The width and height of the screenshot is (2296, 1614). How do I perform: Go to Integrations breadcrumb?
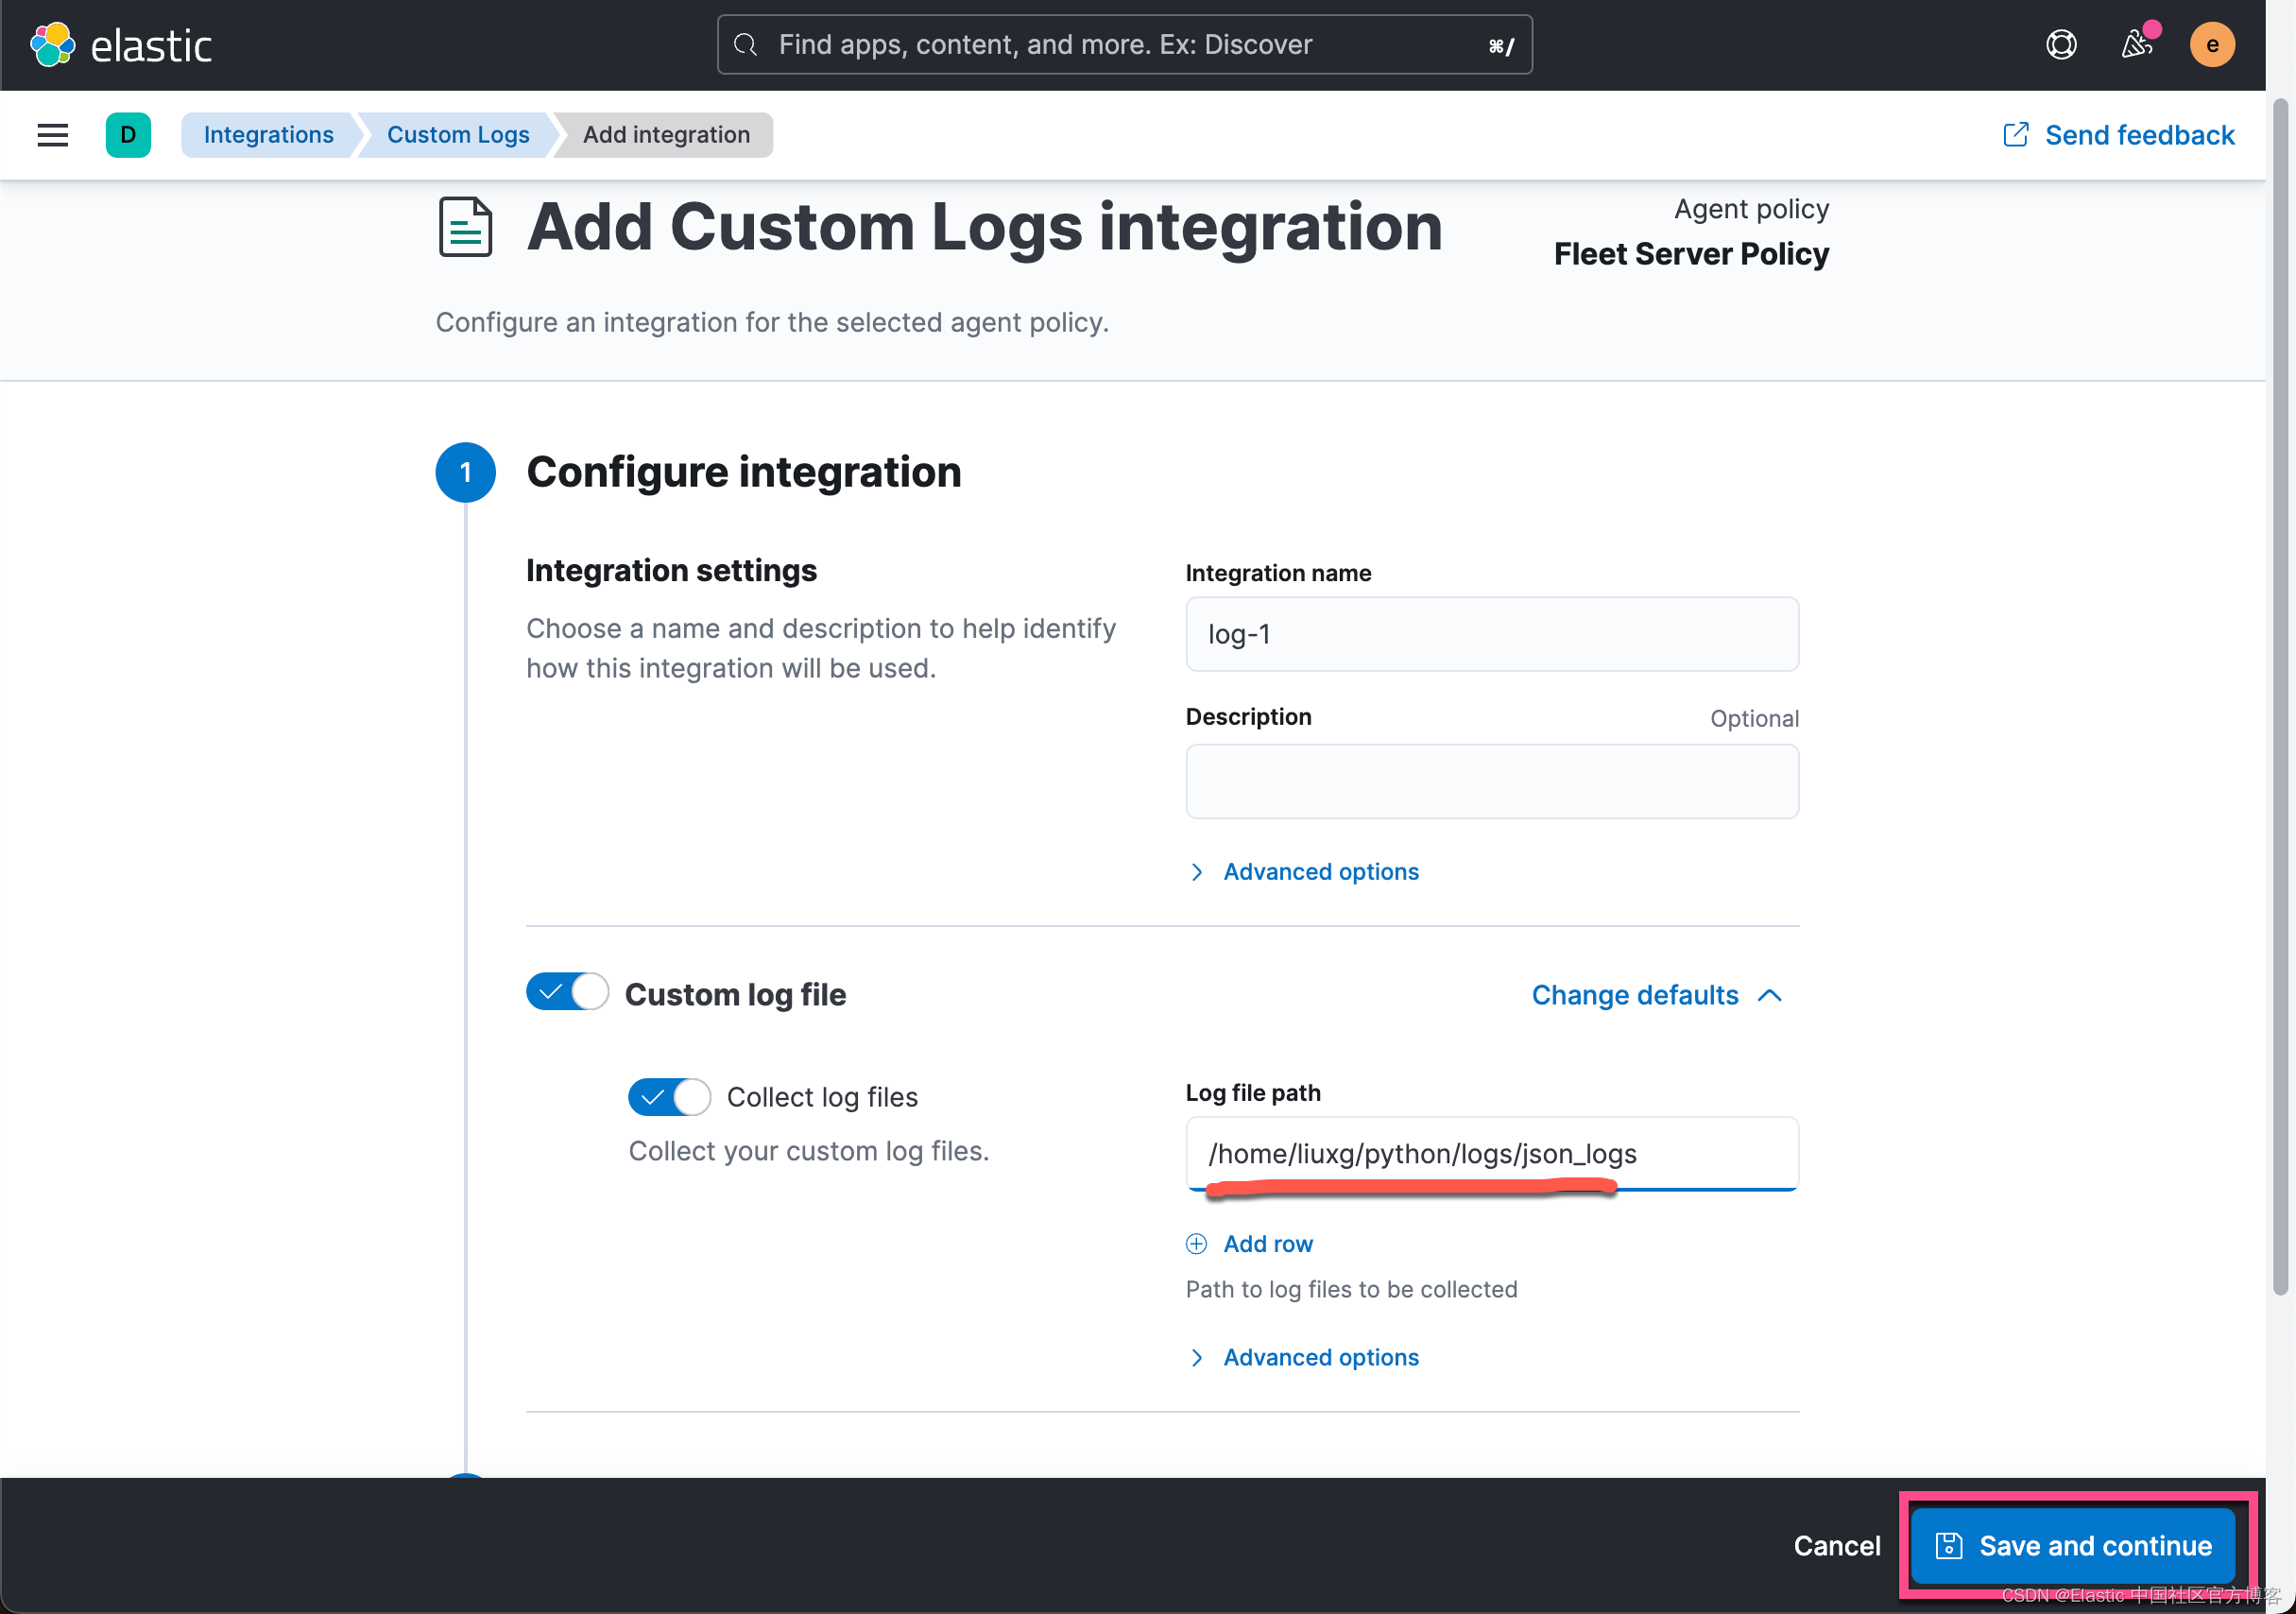269,134
